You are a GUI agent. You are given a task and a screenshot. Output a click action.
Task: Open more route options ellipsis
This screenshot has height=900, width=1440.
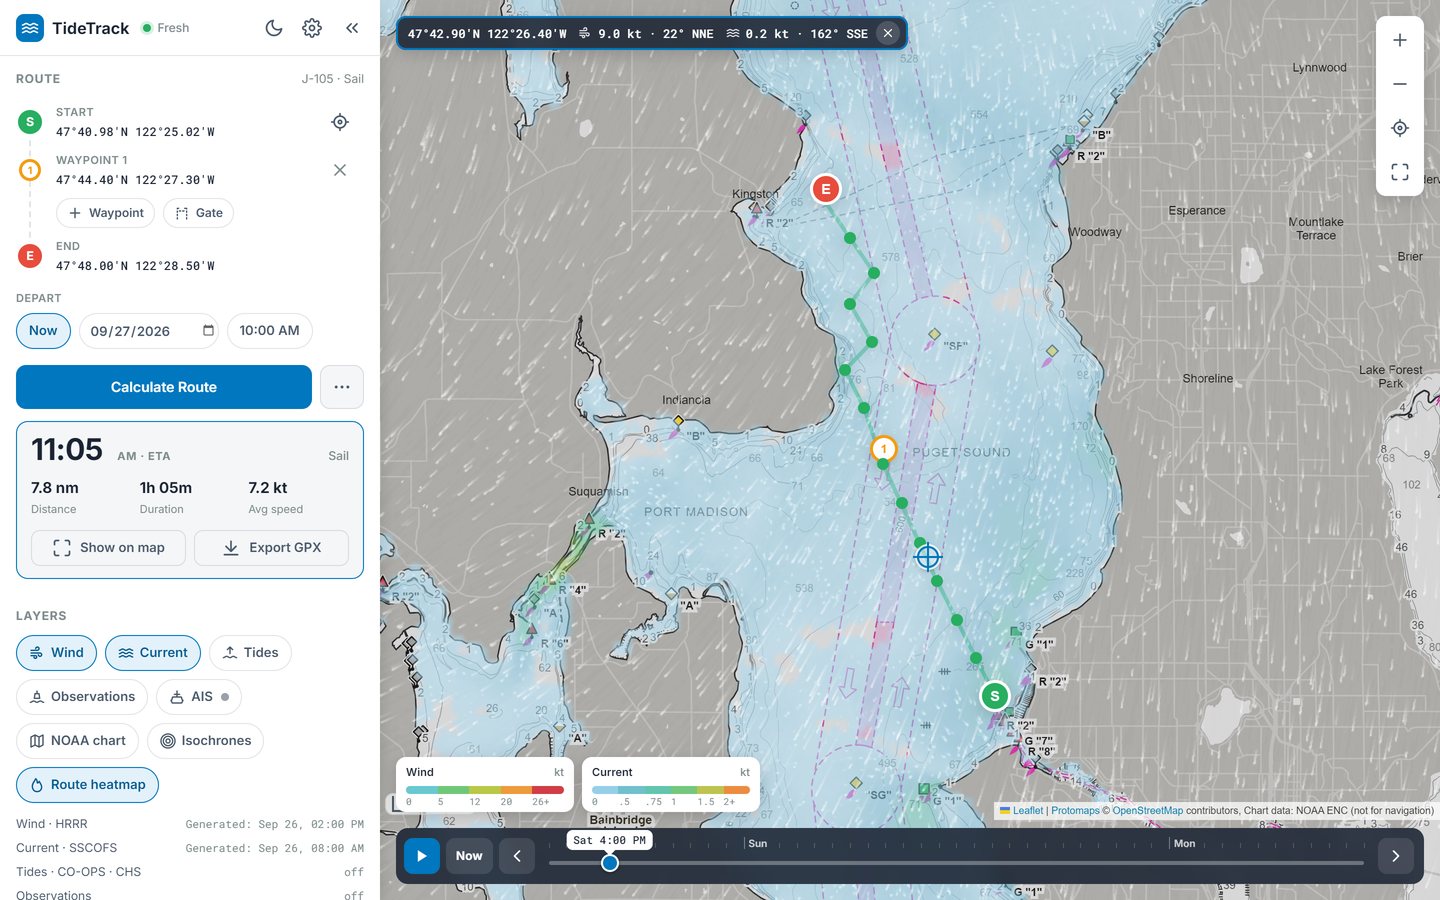pyautogui.click(x=342, y=387)
